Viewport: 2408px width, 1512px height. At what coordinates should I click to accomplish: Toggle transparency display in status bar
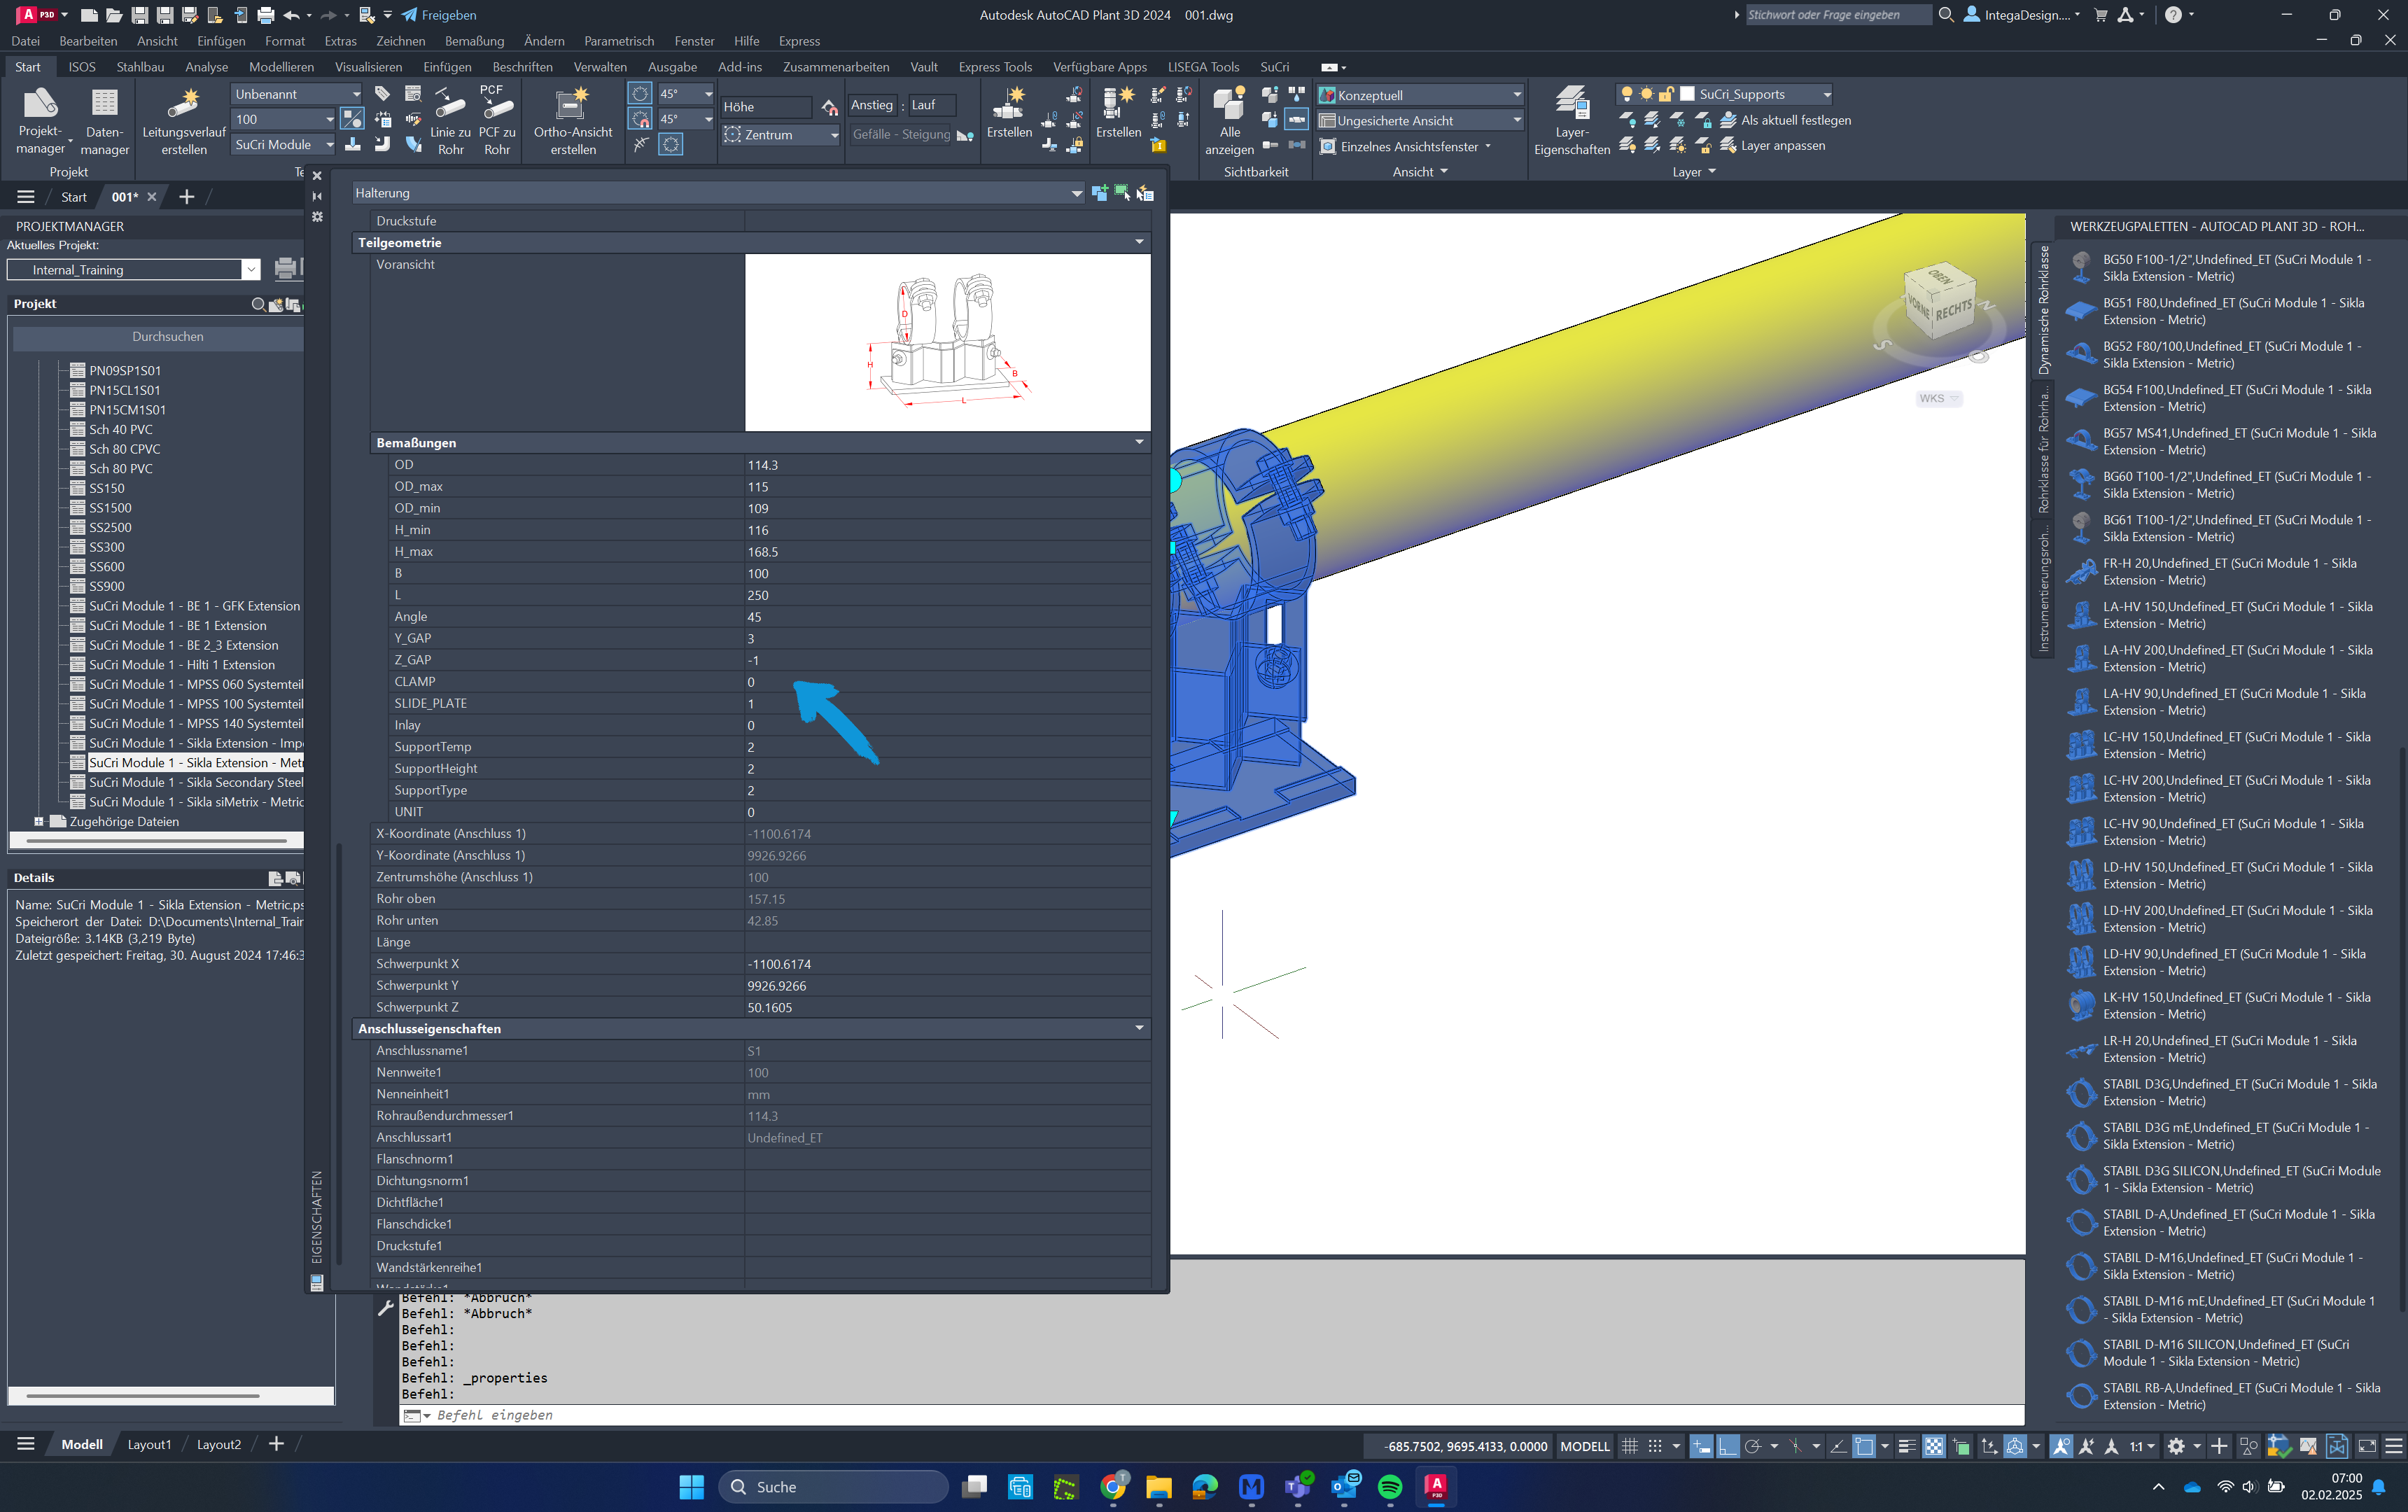1934,1446
